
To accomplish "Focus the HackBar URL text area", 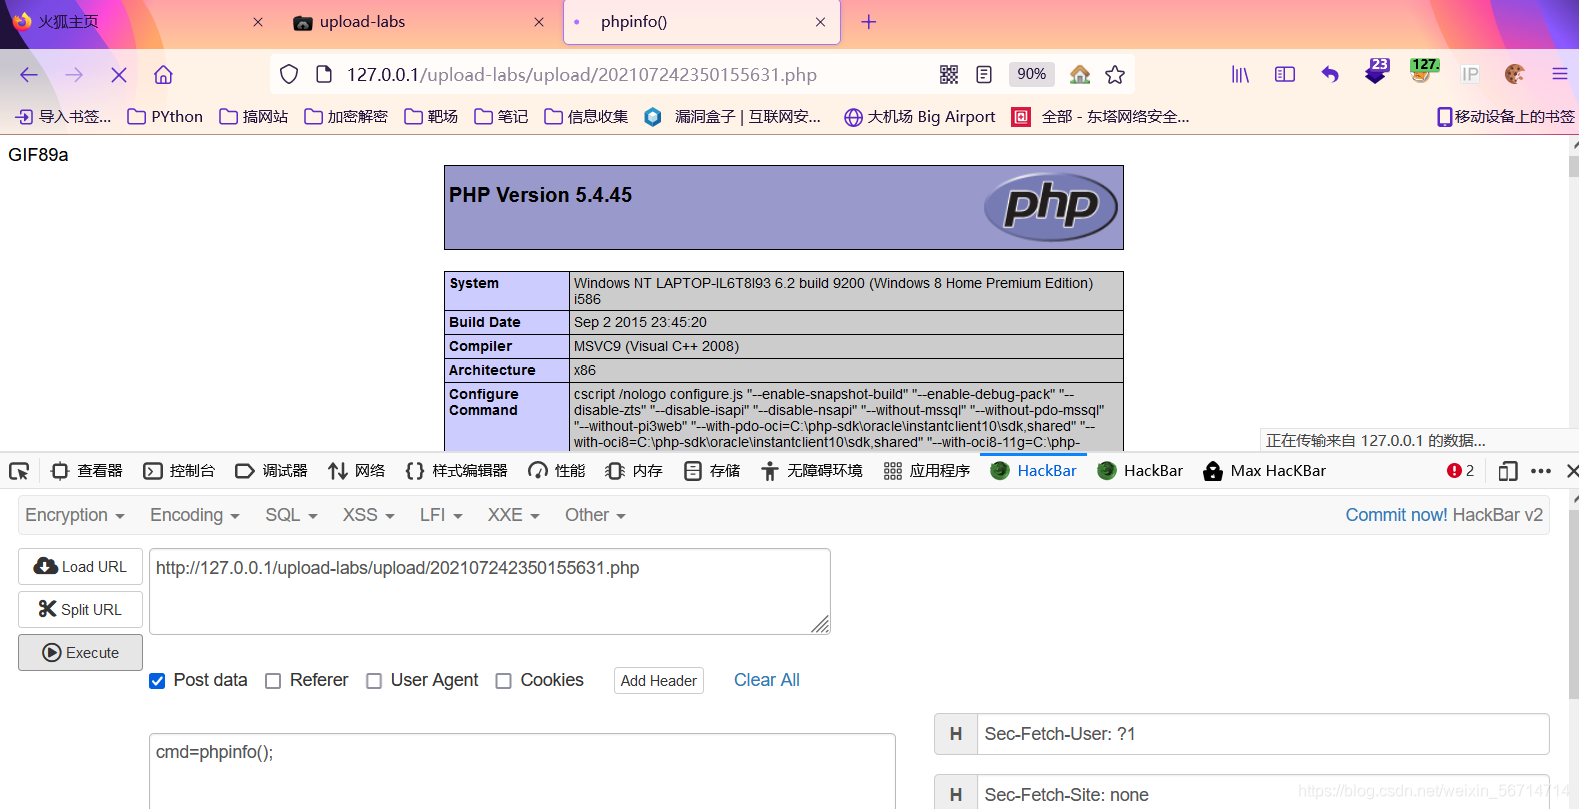I will [490, 591].
